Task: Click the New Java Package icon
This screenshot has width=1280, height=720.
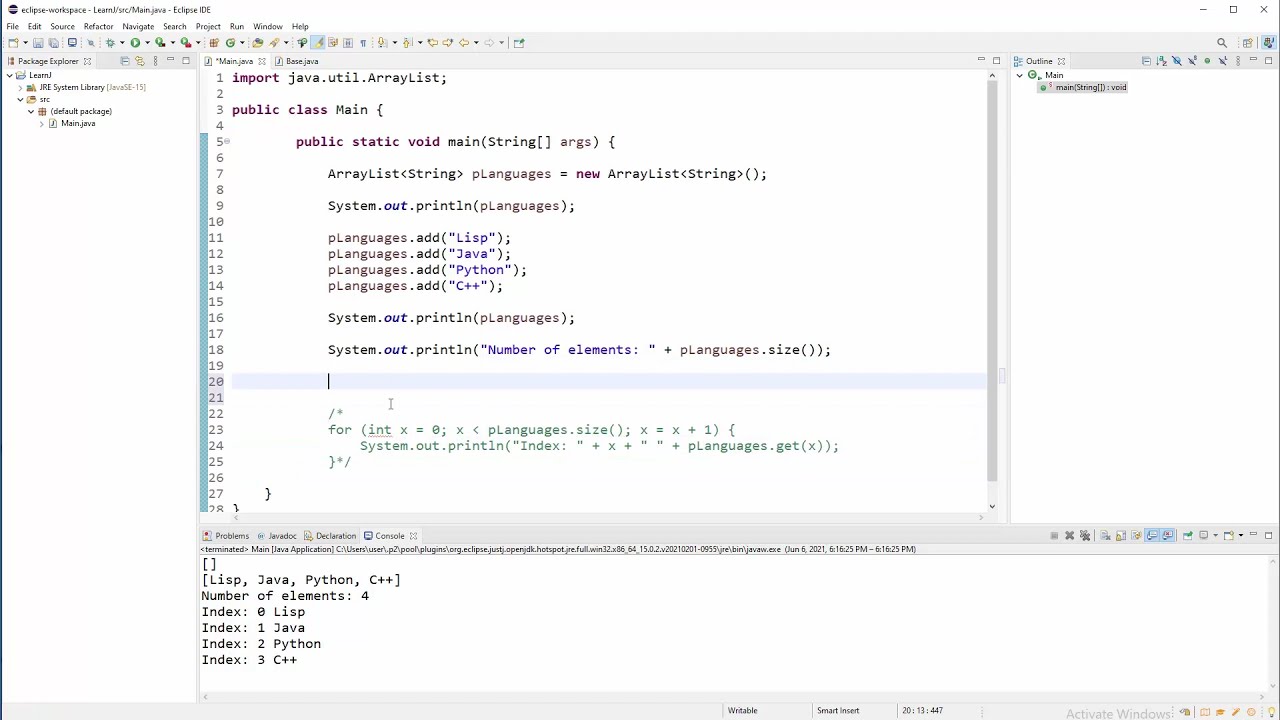Action: click(x=214, y=42)
